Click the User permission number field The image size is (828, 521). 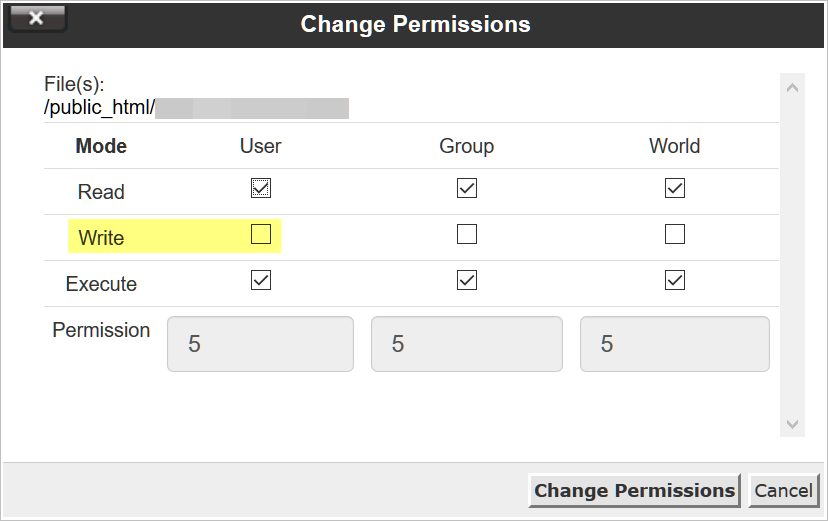click(260, 344)
